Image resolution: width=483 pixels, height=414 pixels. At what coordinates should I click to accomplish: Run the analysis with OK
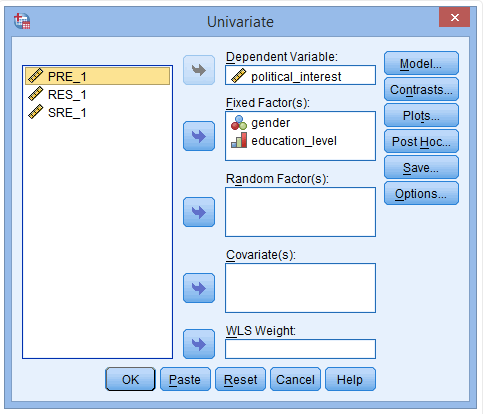click(130, 379)
